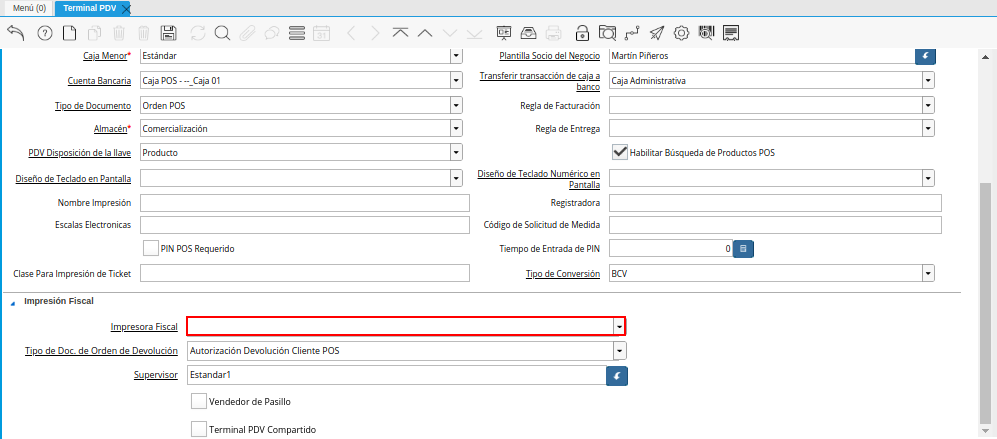
Task: Collapse the Impresión Fiscal section
Action: coord(13,303)
